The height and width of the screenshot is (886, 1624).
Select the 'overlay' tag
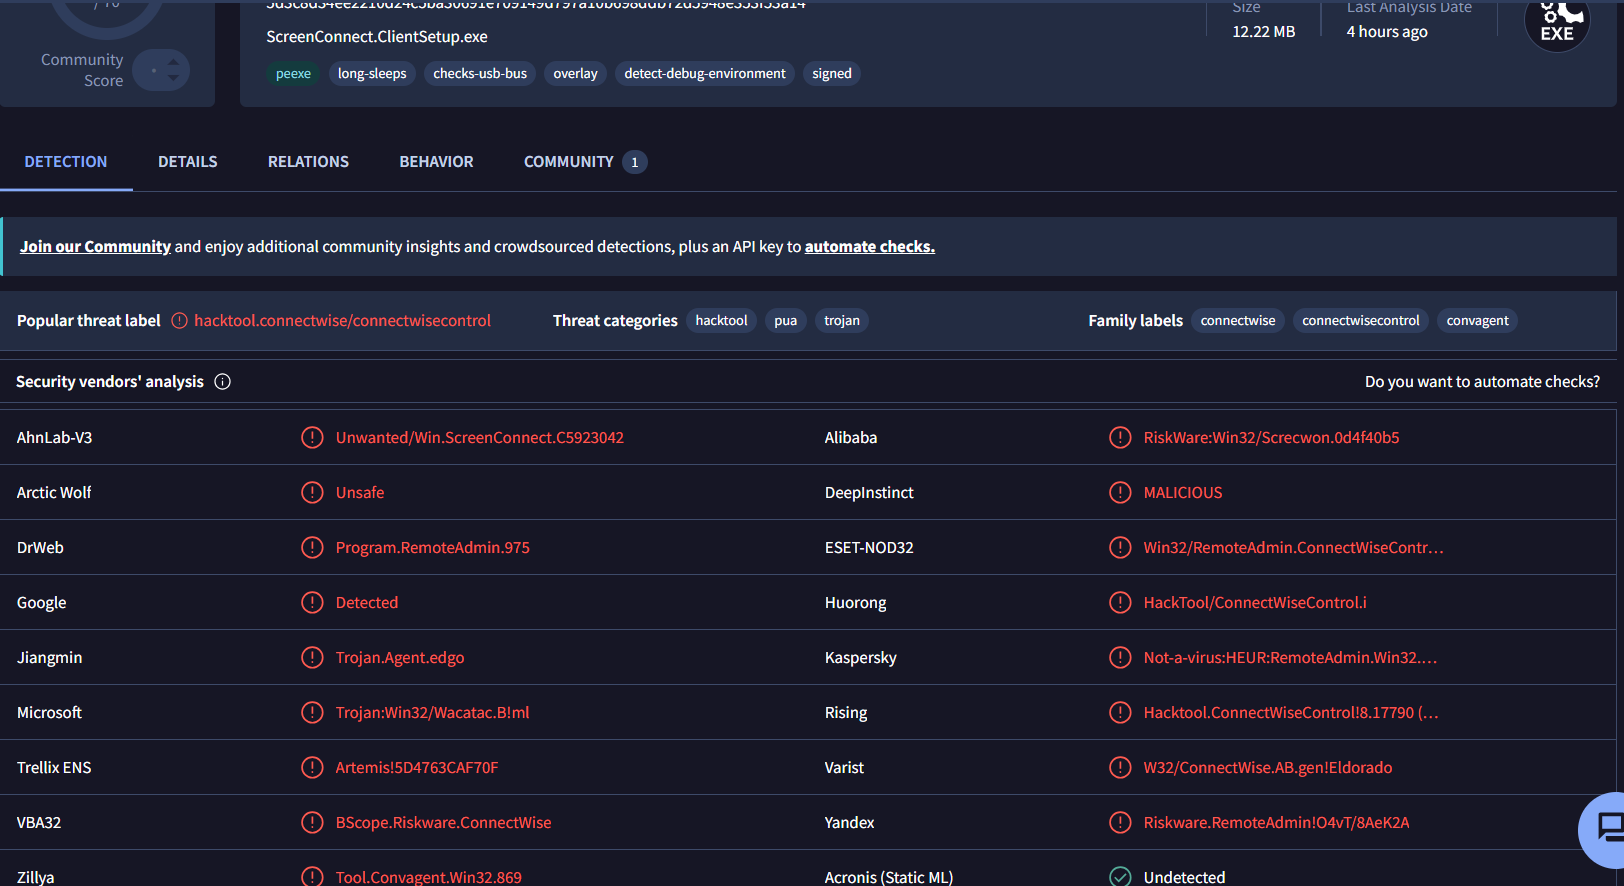coord(576,74)
